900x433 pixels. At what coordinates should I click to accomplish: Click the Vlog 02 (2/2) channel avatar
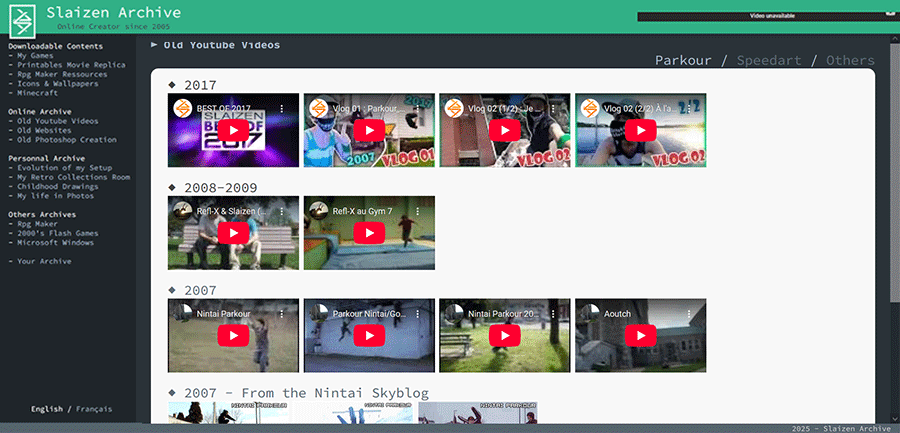589,108
